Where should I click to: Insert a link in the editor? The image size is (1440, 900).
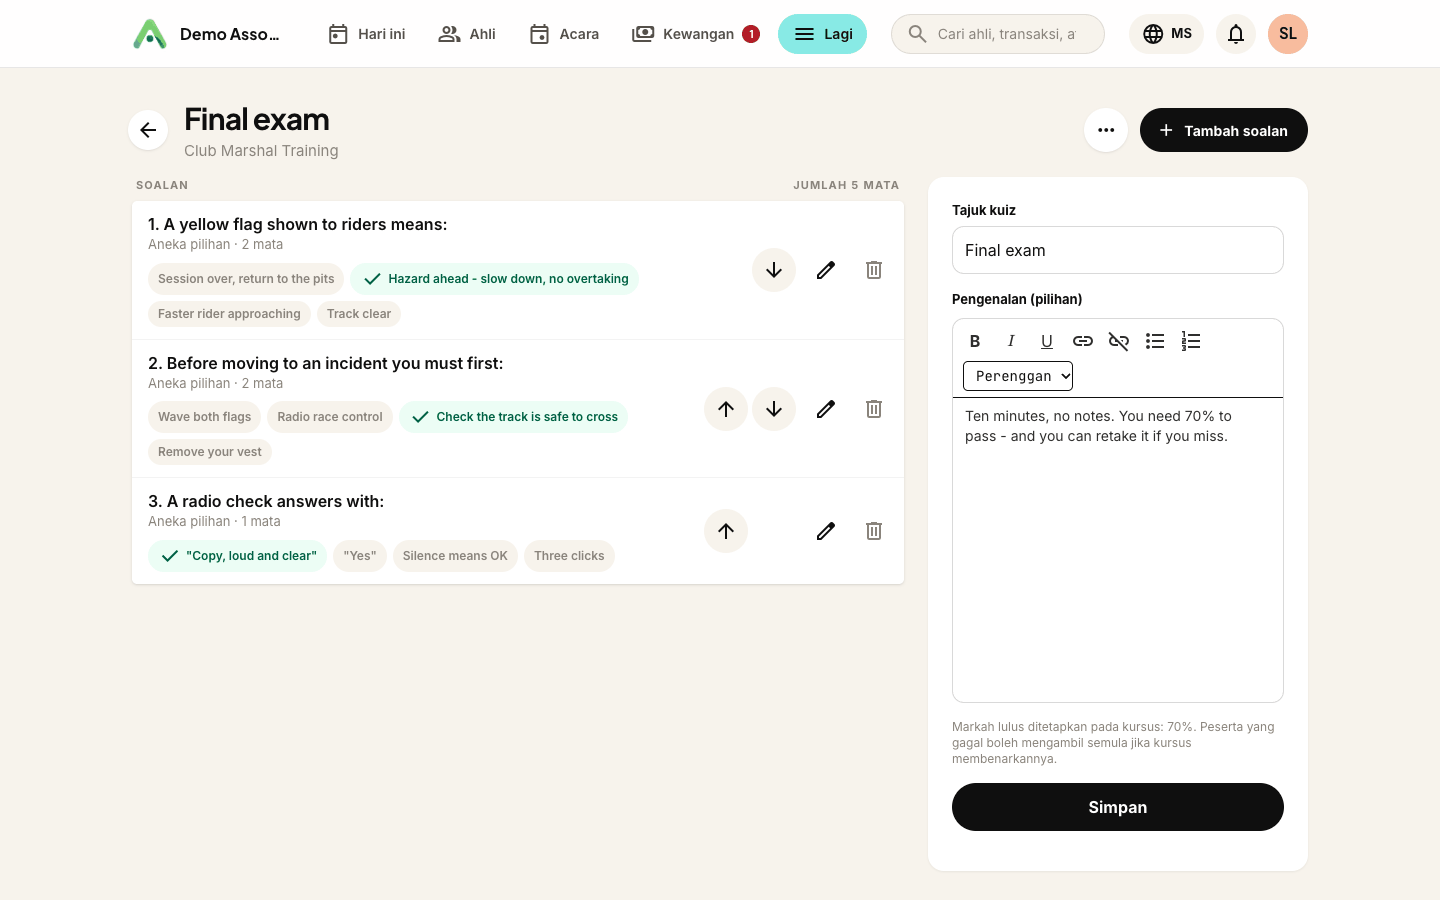point(1083,341)
